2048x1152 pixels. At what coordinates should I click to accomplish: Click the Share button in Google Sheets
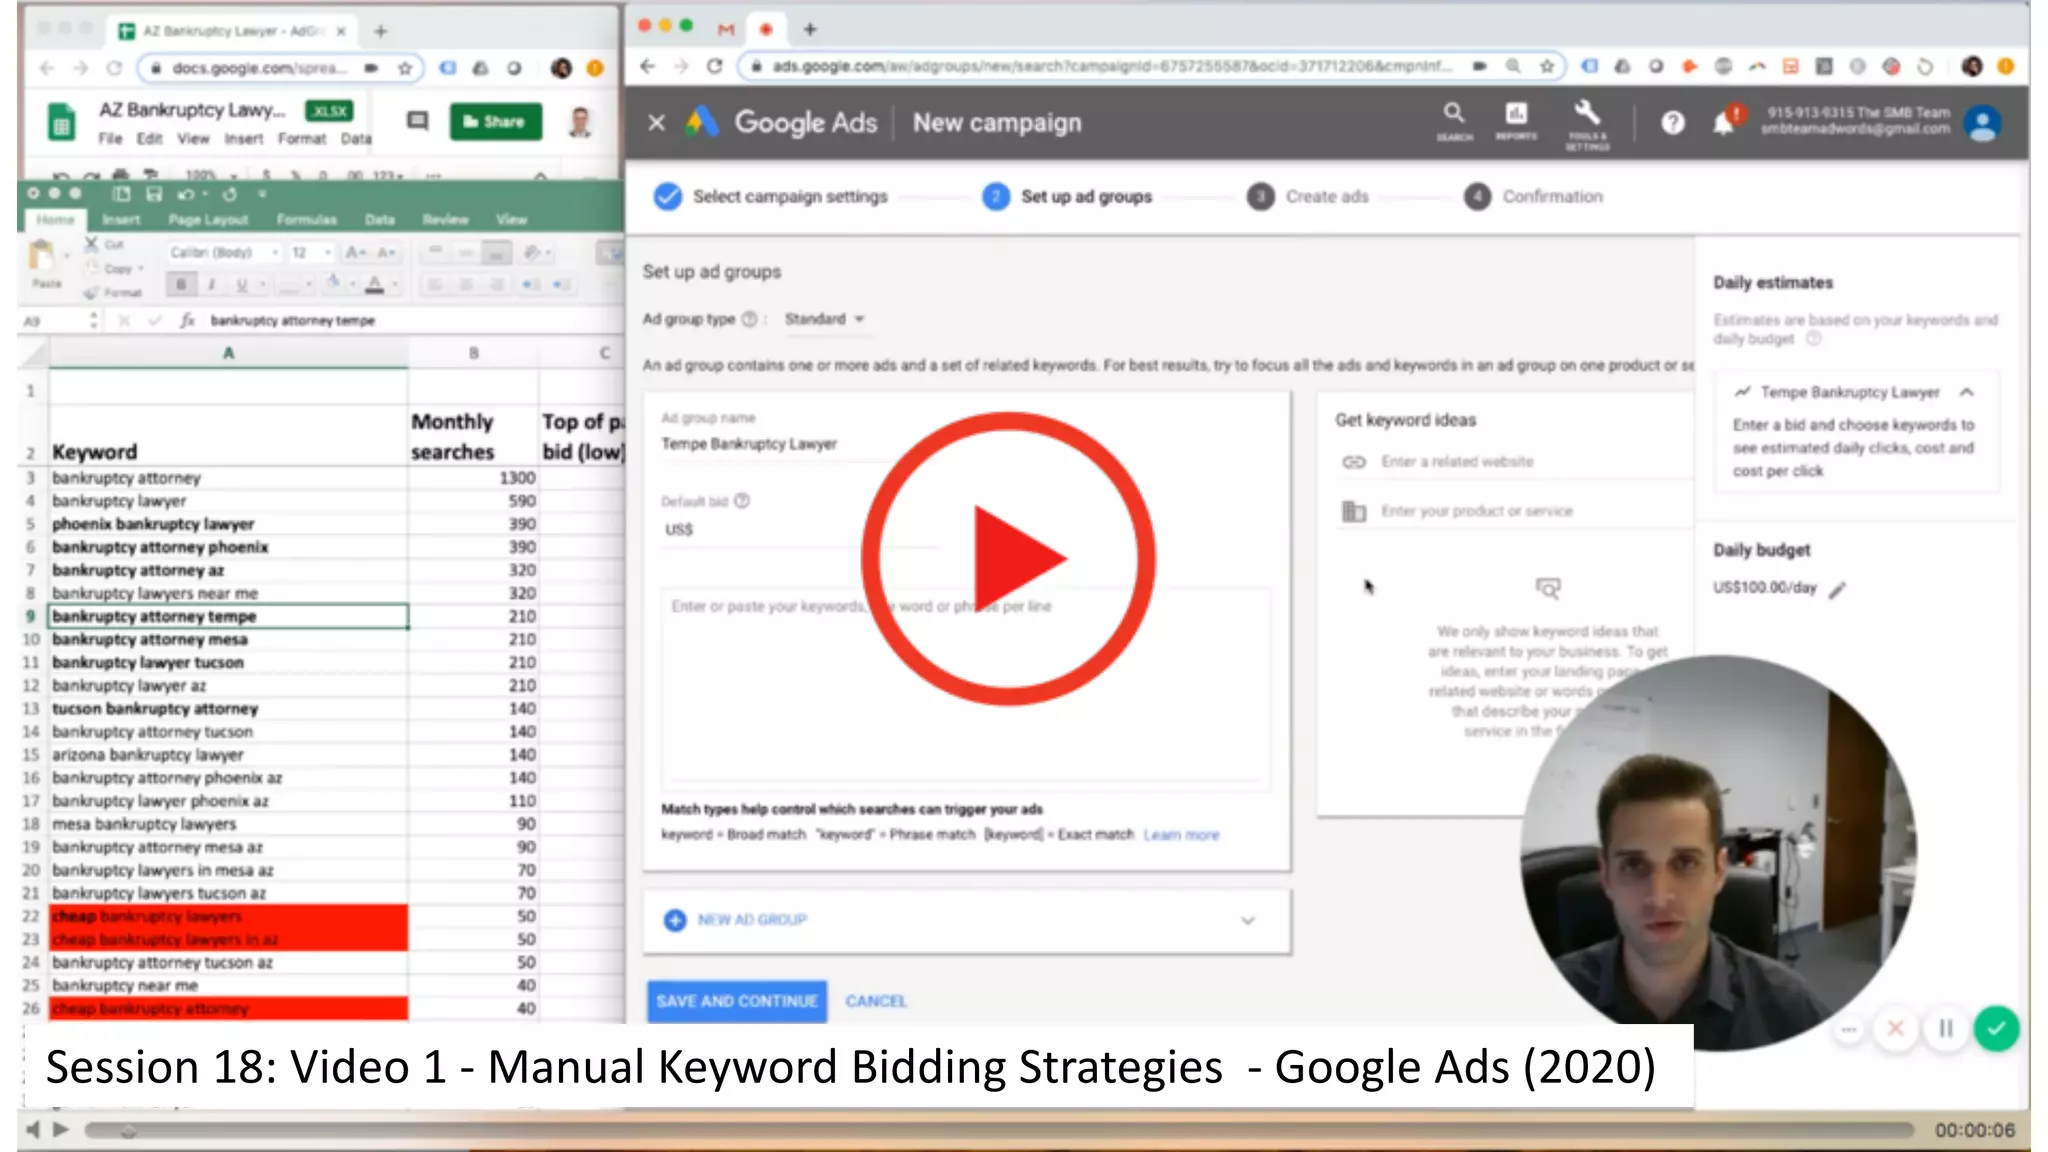coord(495,121)
